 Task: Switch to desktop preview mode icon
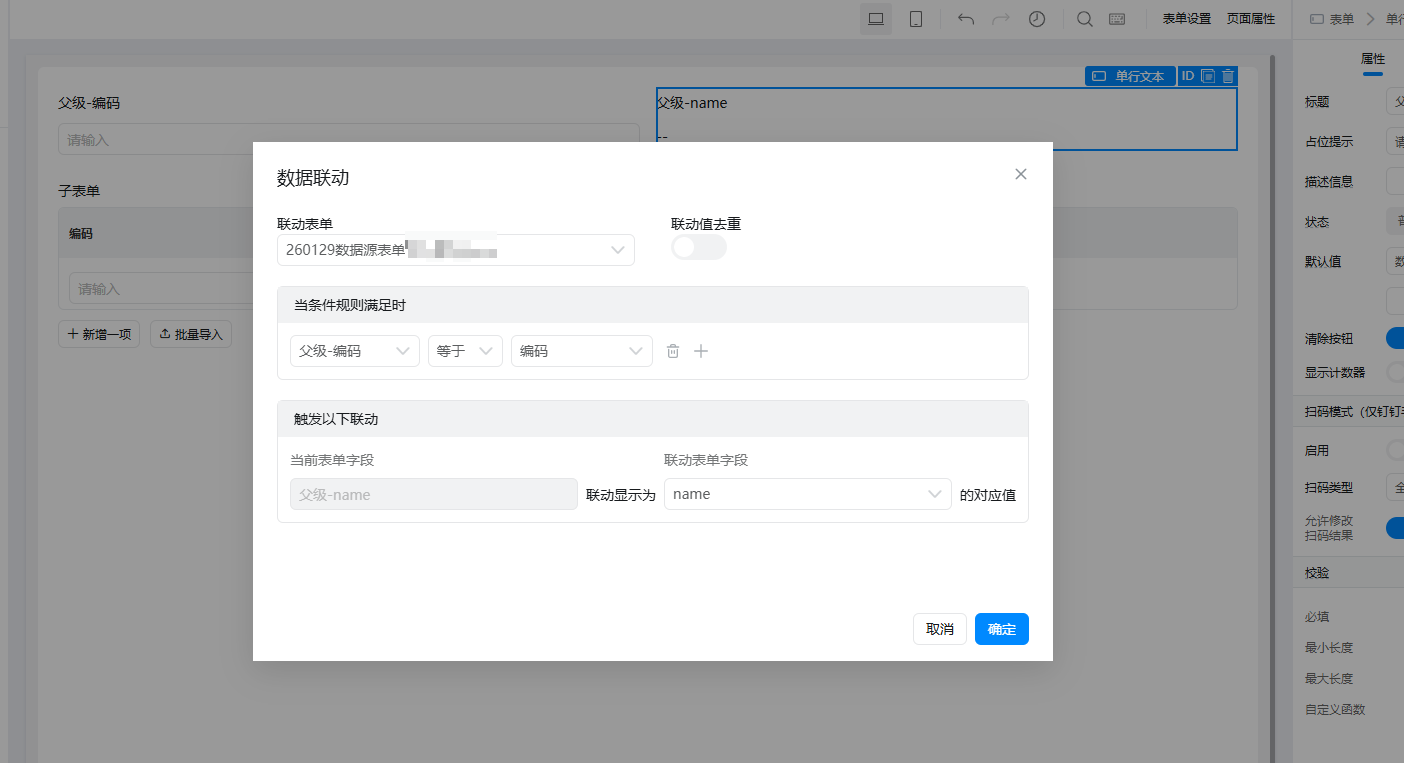(876, 19)
